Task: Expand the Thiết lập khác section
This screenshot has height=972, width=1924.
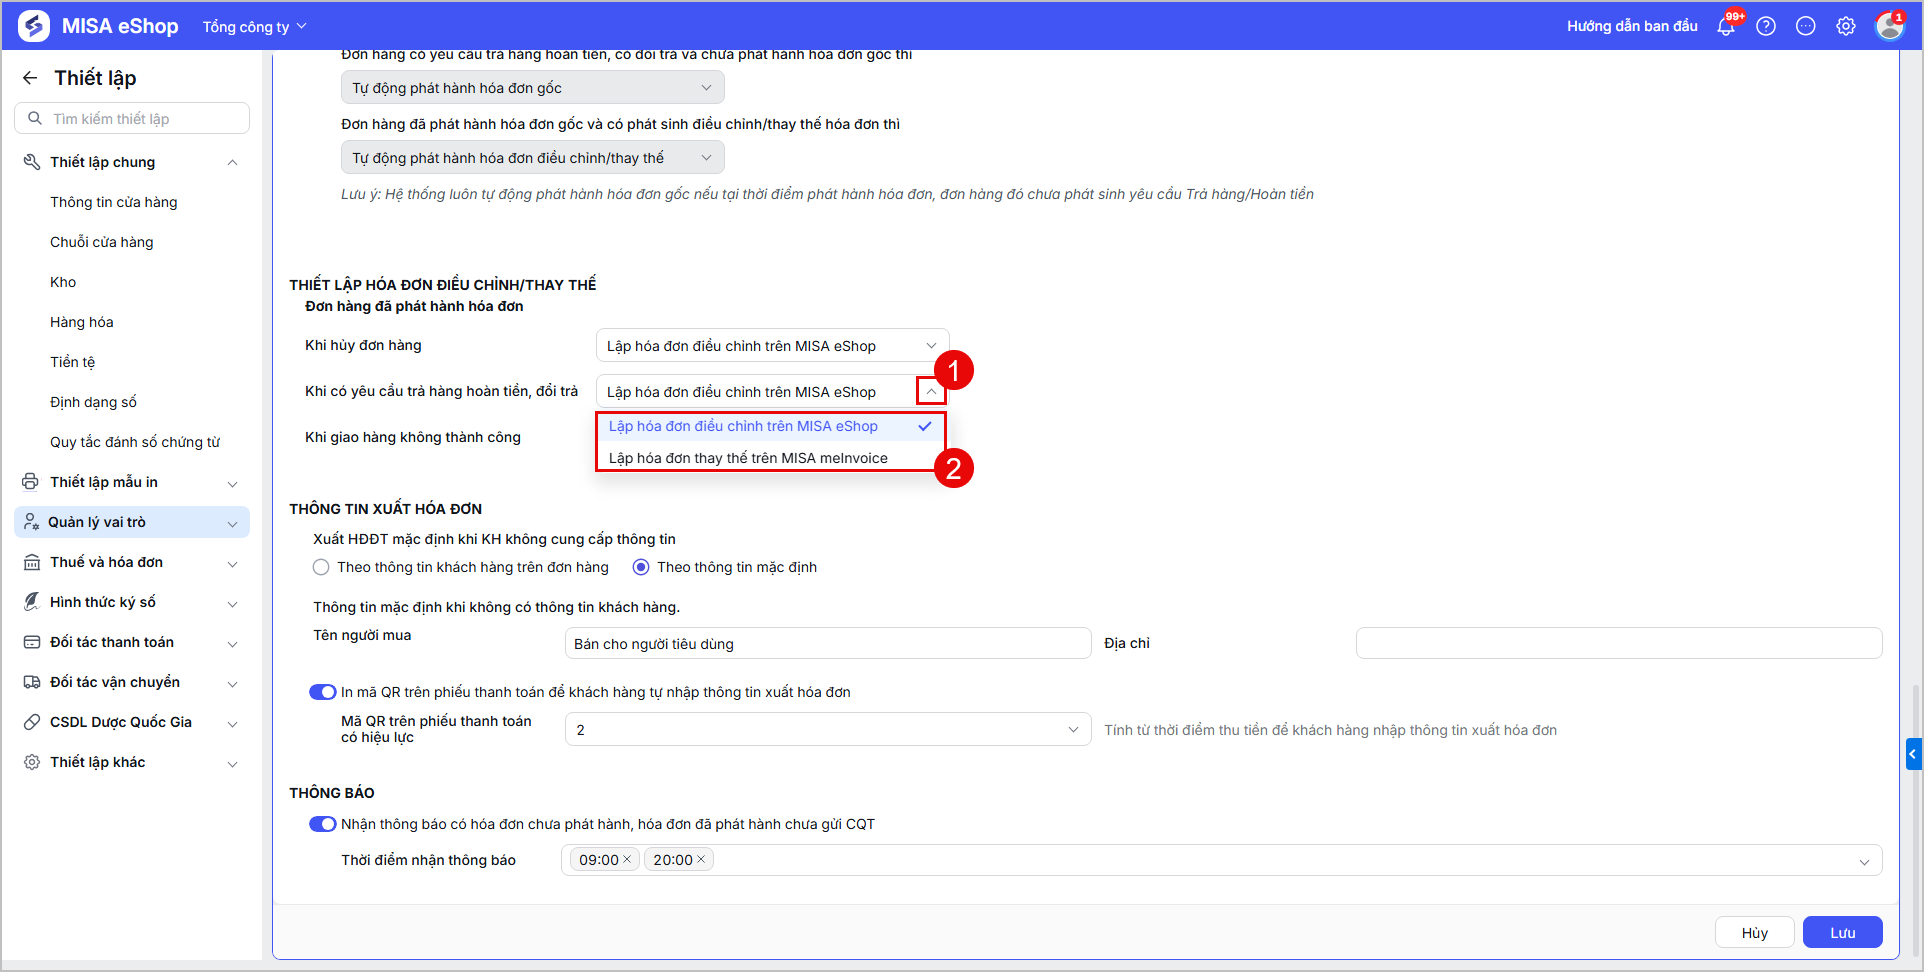Action: point(232,763)
